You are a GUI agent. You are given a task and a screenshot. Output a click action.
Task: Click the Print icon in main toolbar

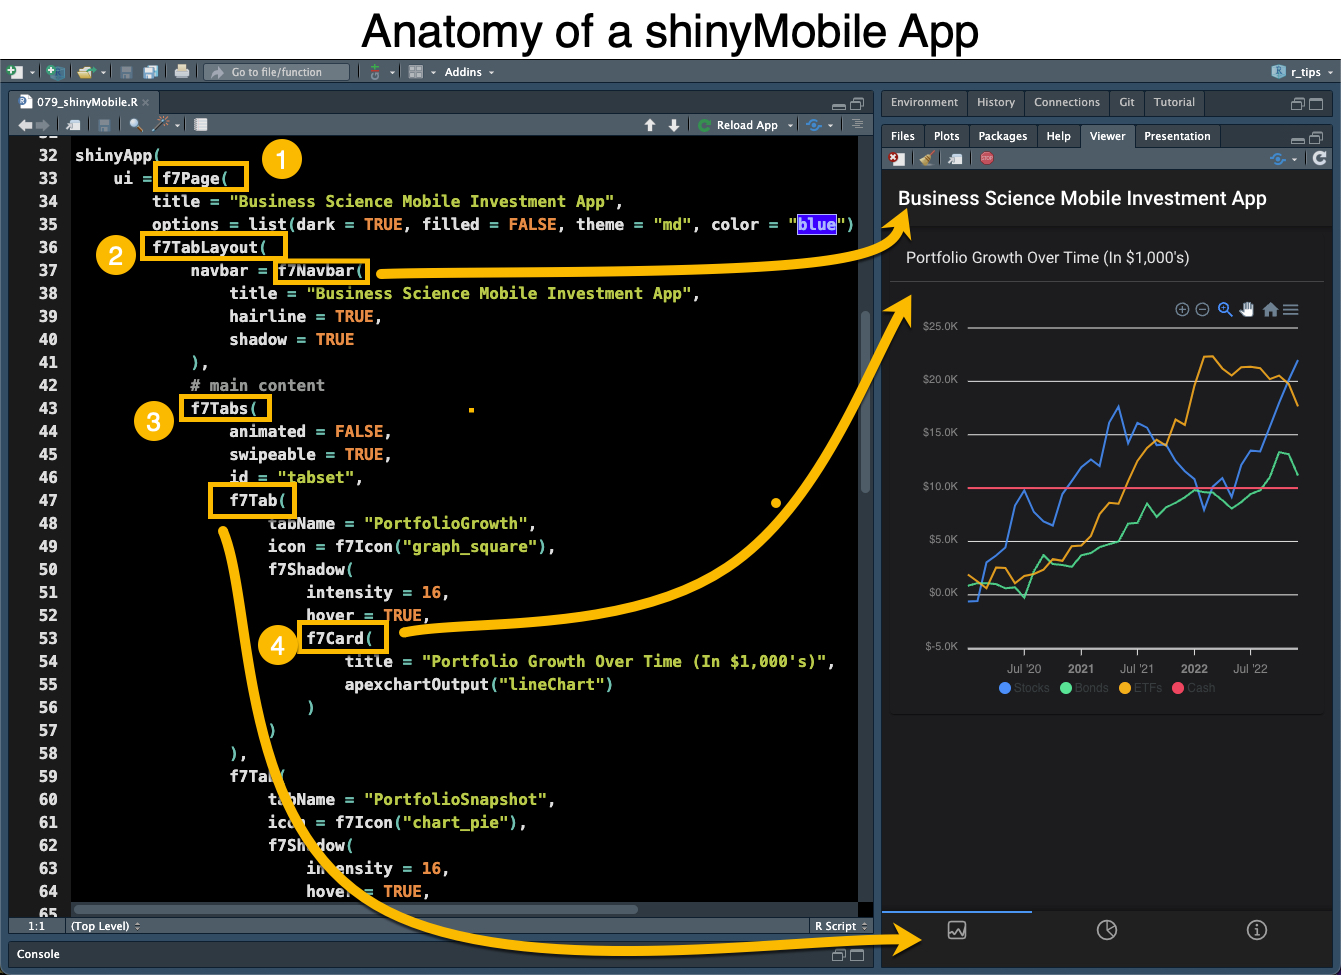[x=182, y=71]
